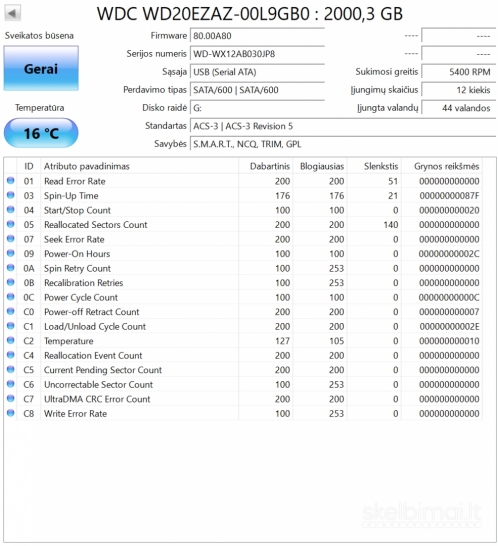Click the status dot for Reallocation Event Count
Viewport: 498px width, 546px height.
pyautogui.click(x=10, y=355)
